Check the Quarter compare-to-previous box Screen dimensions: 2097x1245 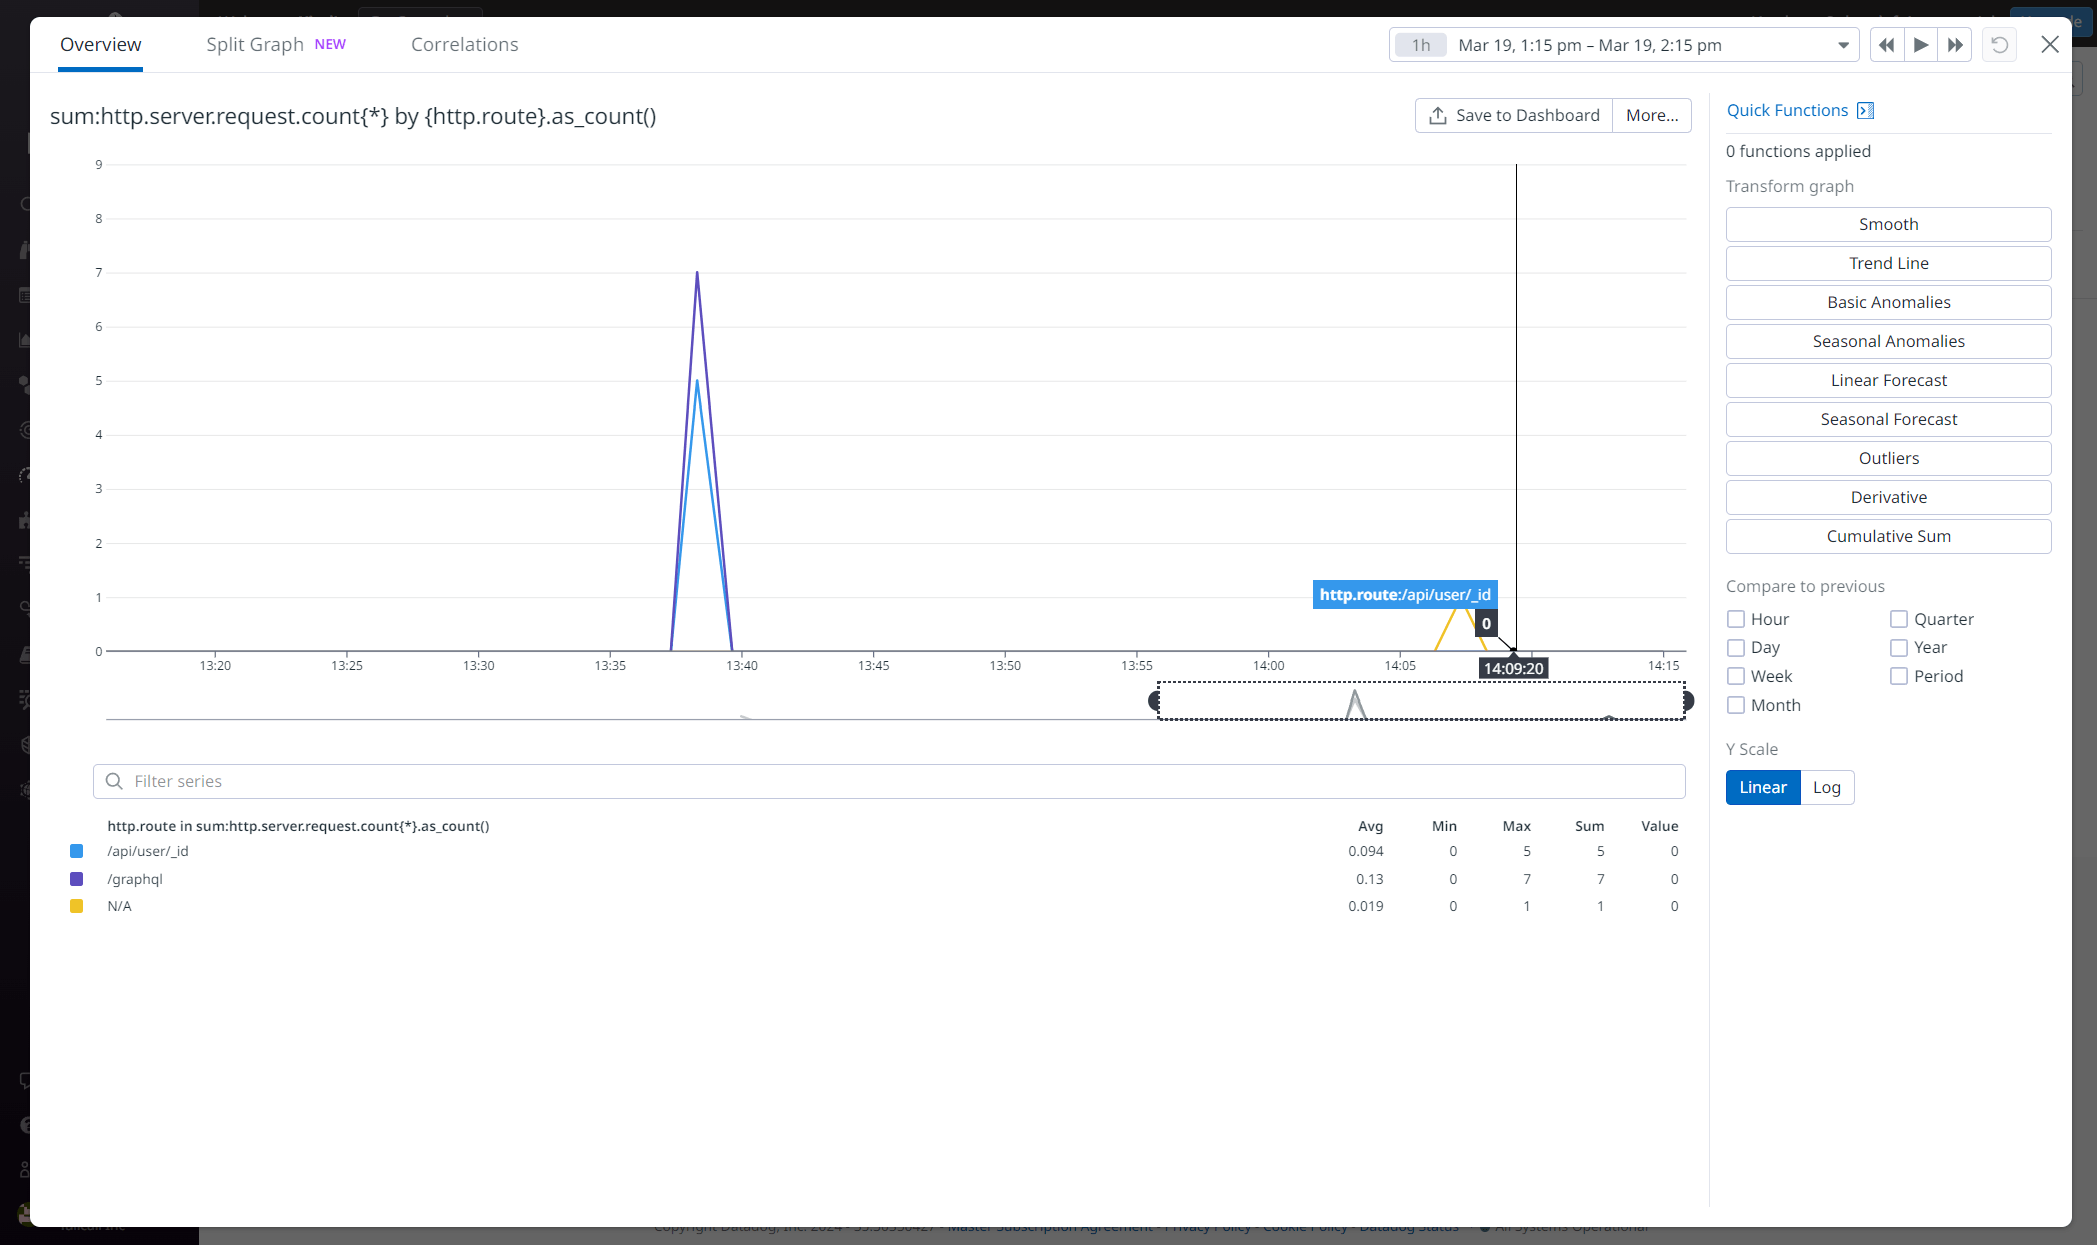[1897, 618]
